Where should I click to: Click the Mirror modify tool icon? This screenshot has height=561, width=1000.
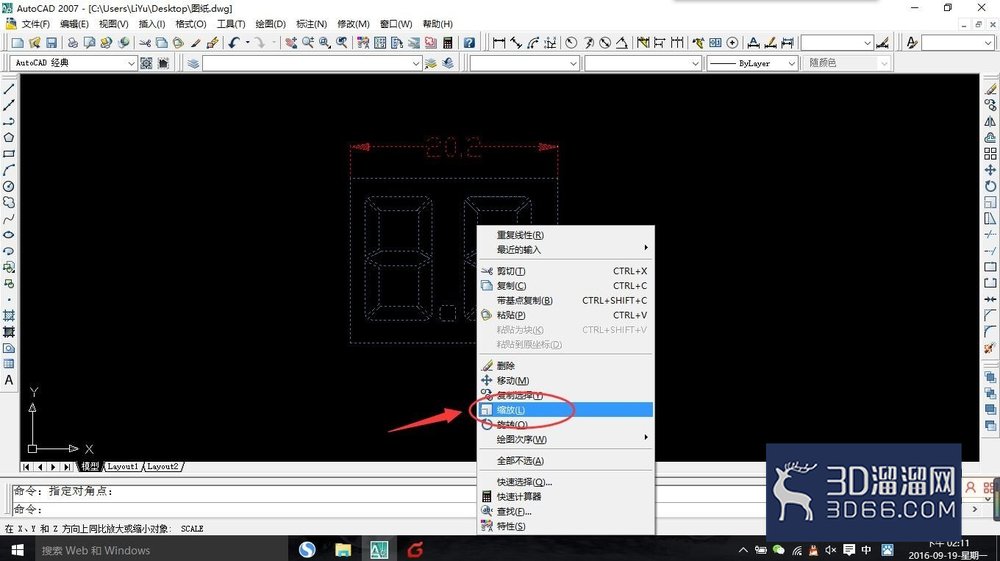point(990,121)
